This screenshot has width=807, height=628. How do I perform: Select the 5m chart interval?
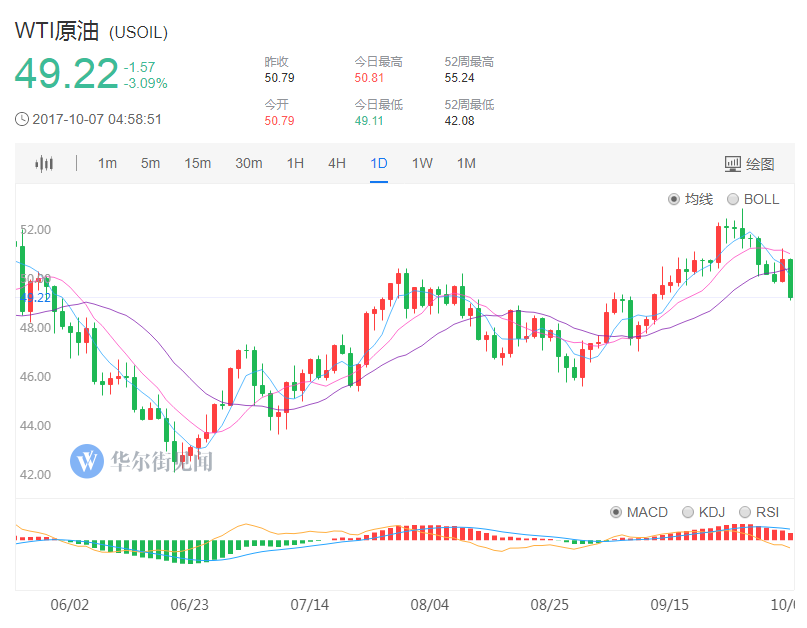150,164
